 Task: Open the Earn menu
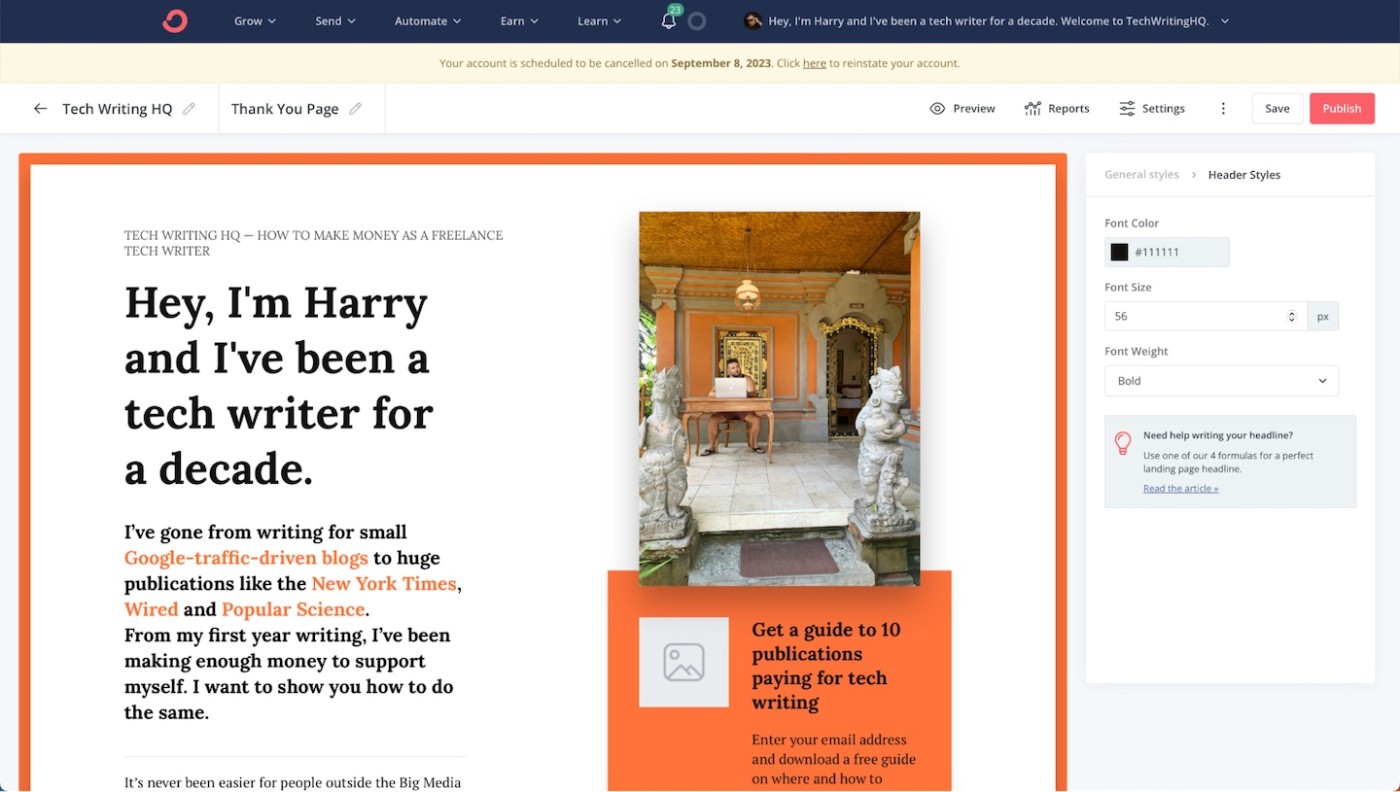pyautogui.click(x=520, y=21)
